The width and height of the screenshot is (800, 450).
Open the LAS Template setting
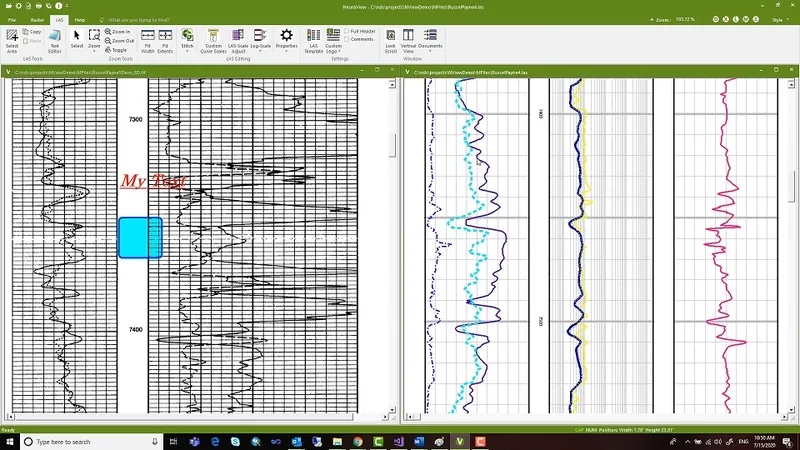tap(313, 41)
